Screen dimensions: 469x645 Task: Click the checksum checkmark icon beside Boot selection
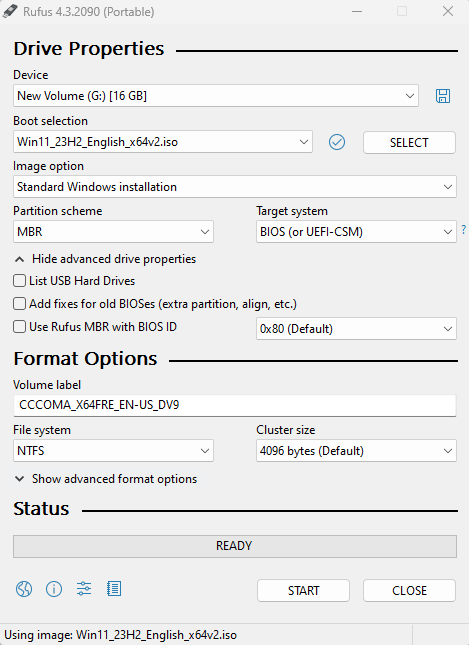pos(337,142)
